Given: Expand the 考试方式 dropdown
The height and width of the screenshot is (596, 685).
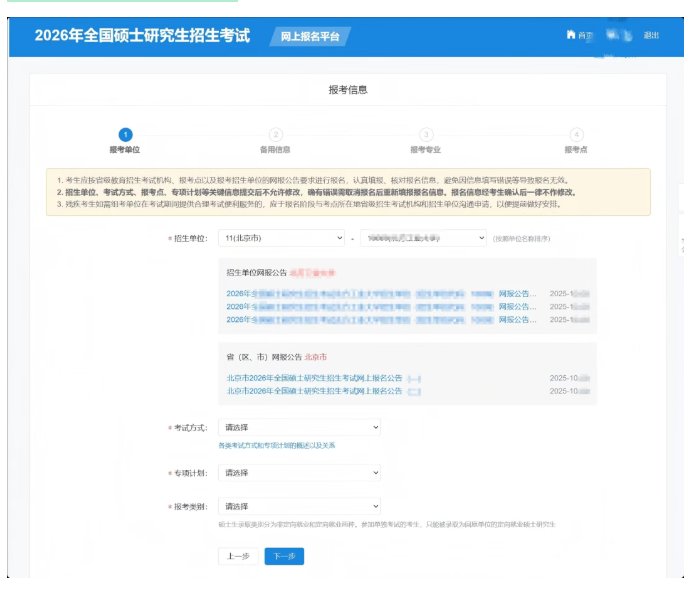Looking at the screenshot, I should pyautogui.click(x=300, y=427).
